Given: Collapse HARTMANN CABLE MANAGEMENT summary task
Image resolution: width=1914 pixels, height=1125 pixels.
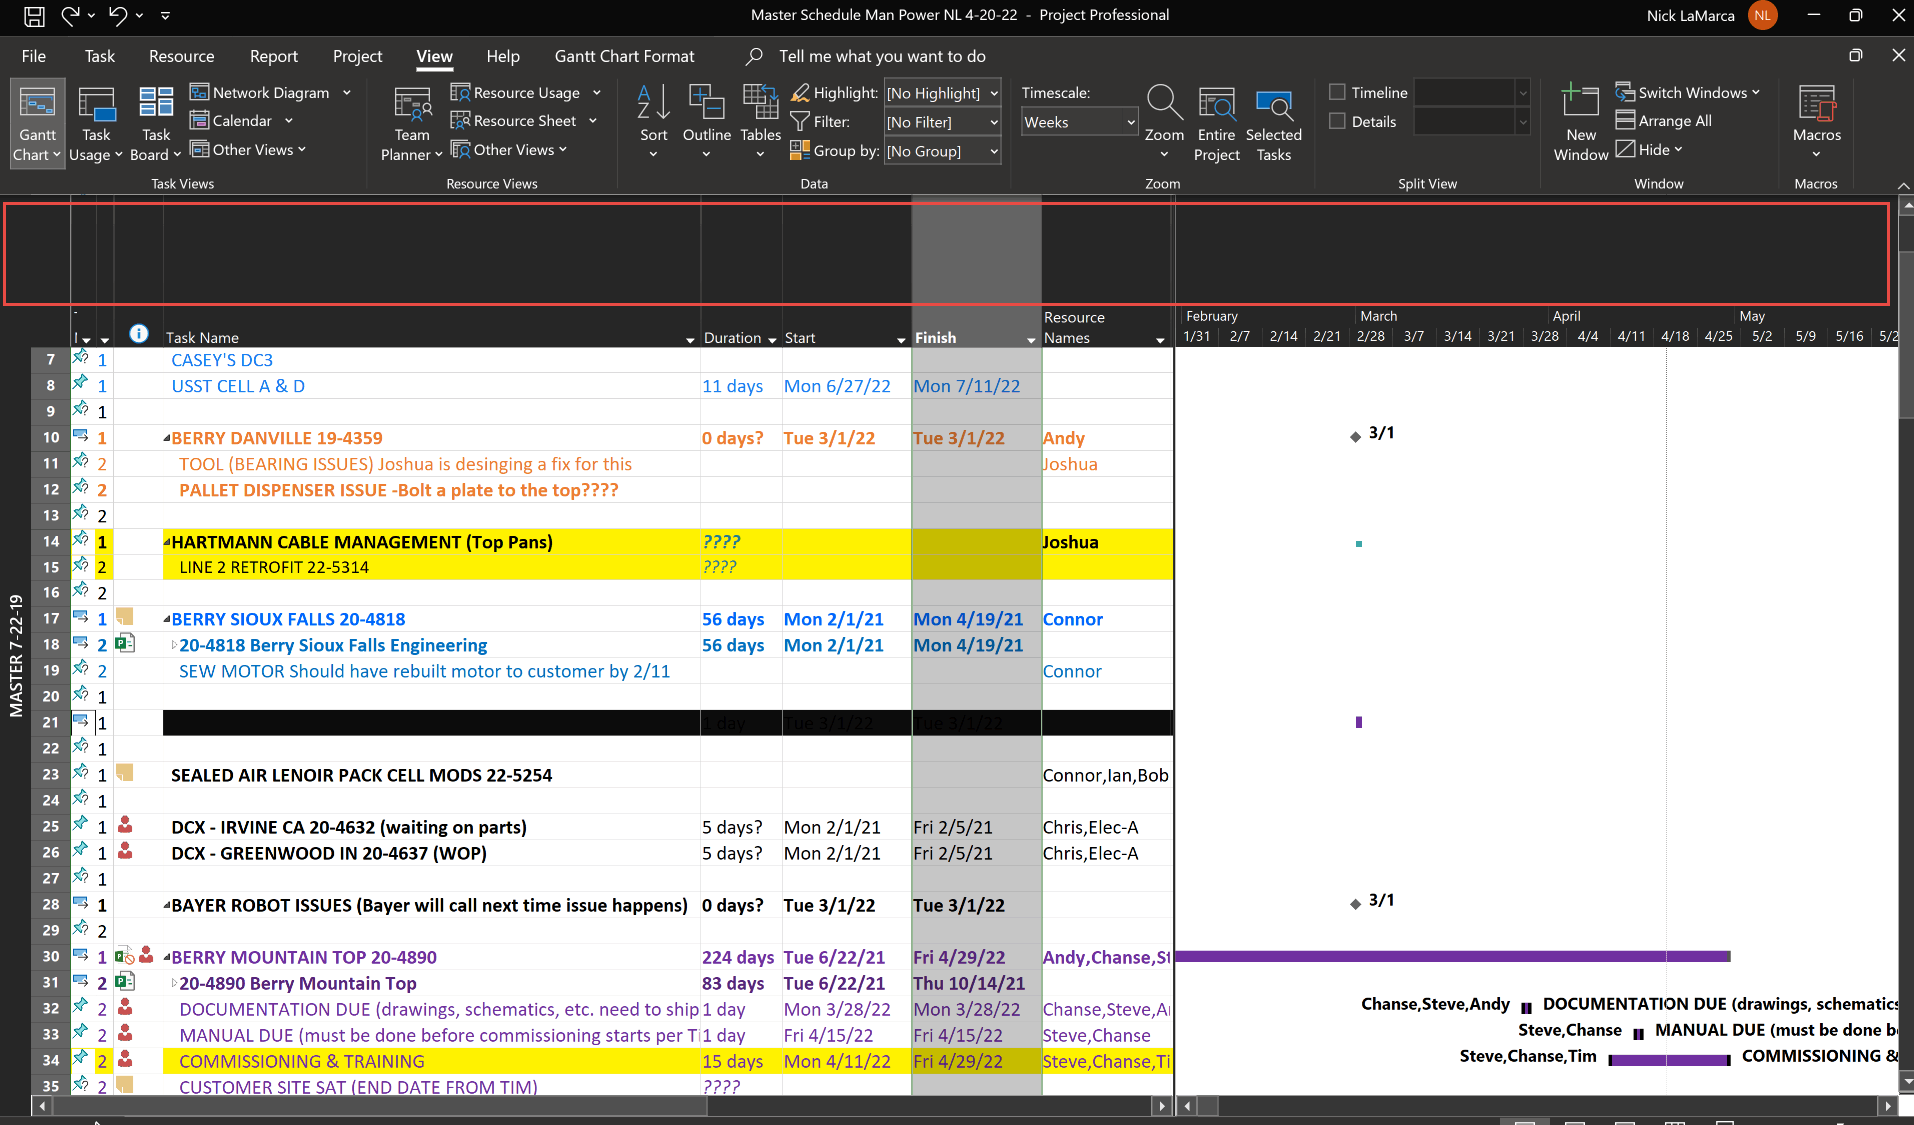Looking at the screenshot, I should click(167, 543).
